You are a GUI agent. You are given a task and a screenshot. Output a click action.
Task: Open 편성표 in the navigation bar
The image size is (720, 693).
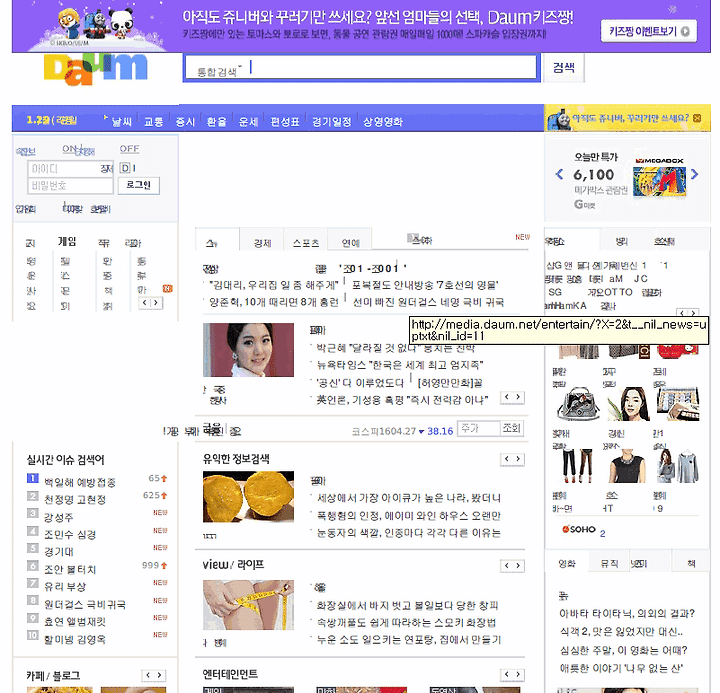(285, 122)
